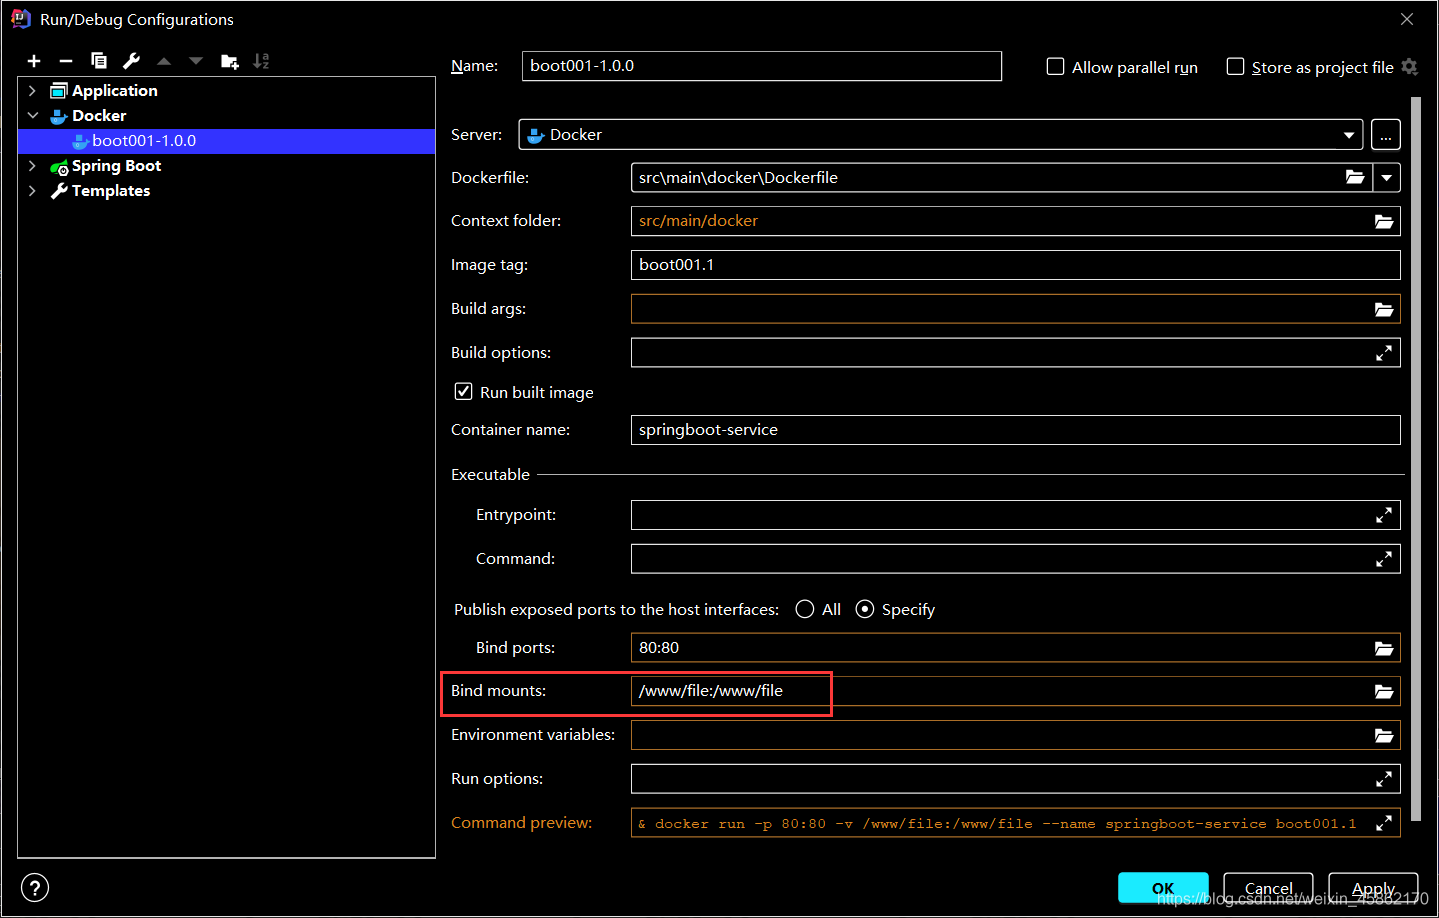The height and width of the screenshot is (918, 1439).
Task: Open Environment variables editor folder icon
Action: coord(1384,735)
